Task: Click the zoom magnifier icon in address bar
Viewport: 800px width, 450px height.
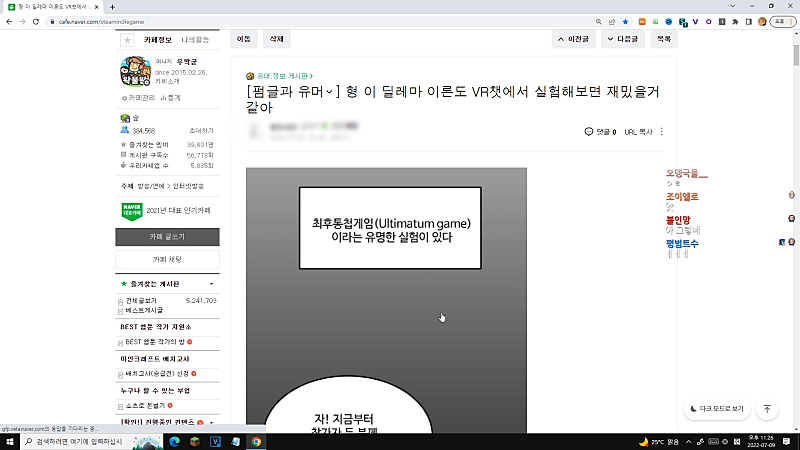Action: tap(598, 22)
